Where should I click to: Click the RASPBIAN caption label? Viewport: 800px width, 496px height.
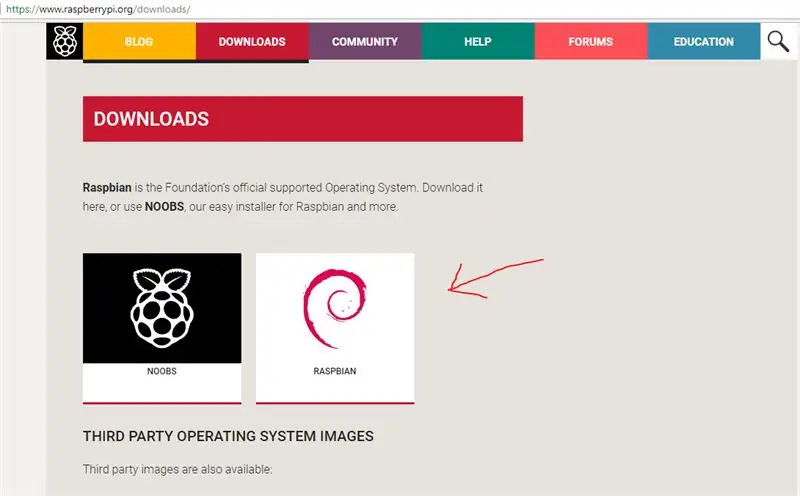[x=335, y=371]
